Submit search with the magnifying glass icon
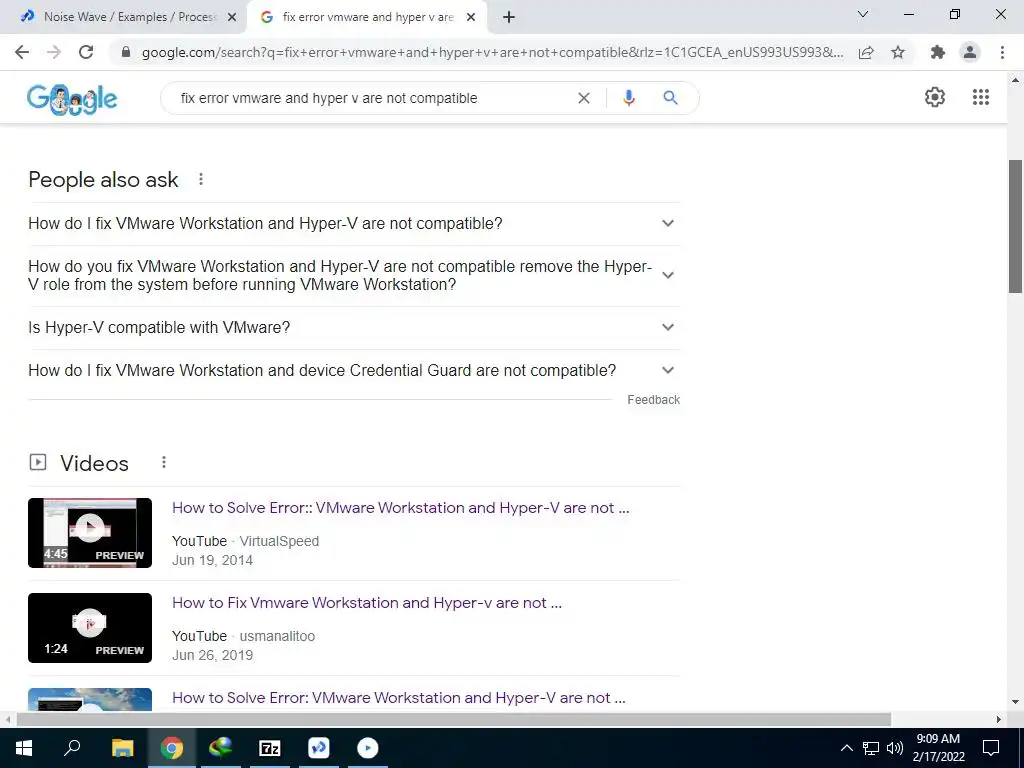 point(670,98)
